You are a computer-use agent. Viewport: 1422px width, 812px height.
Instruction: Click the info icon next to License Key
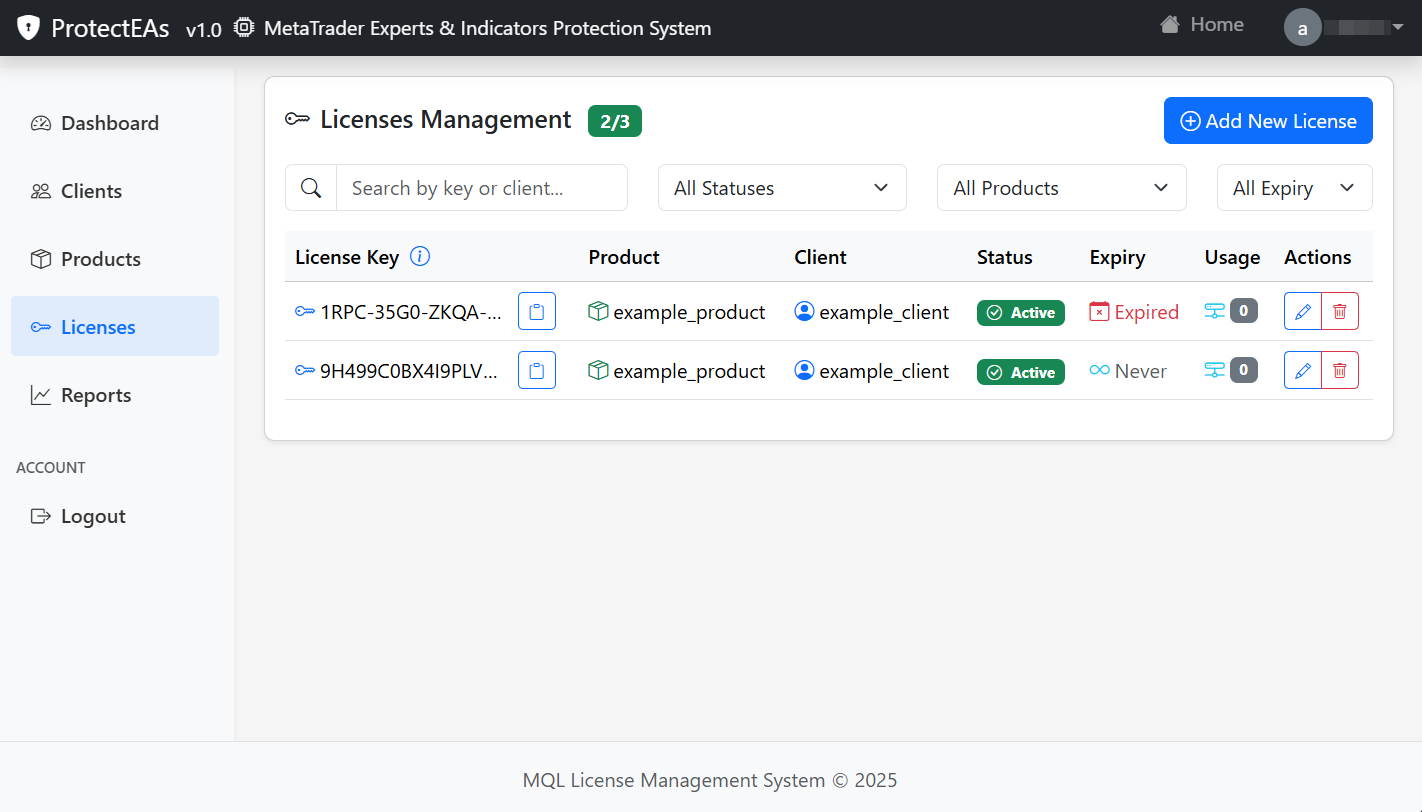click(x=421, y=257)
